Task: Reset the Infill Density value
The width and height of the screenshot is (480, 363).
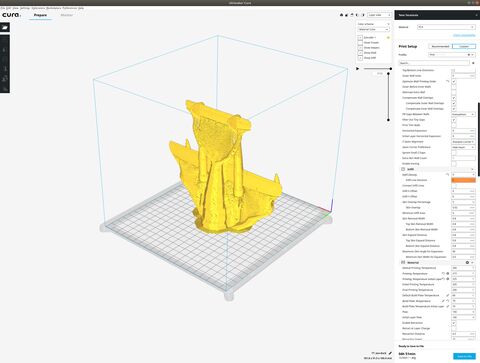Action: pyautogui.click(x=448, y=175)
